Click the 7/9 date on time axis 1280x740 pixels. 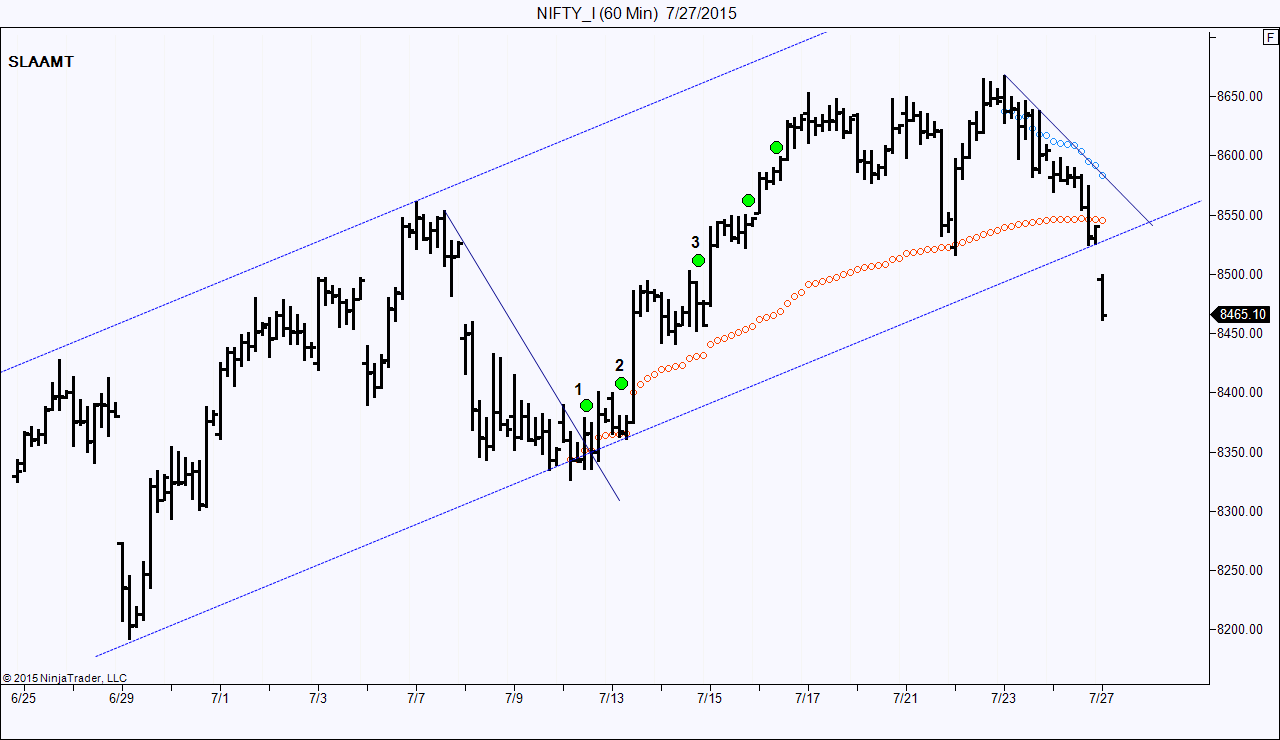(x=514, y=698)
